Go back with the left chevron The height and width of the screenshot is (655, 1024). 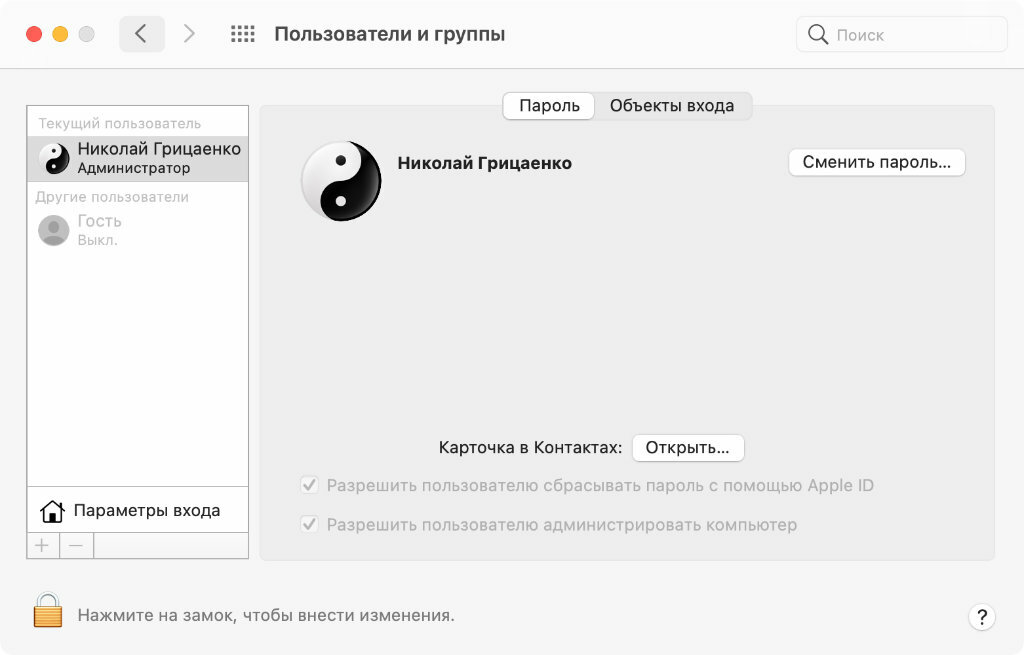click(x=141, y=33)
